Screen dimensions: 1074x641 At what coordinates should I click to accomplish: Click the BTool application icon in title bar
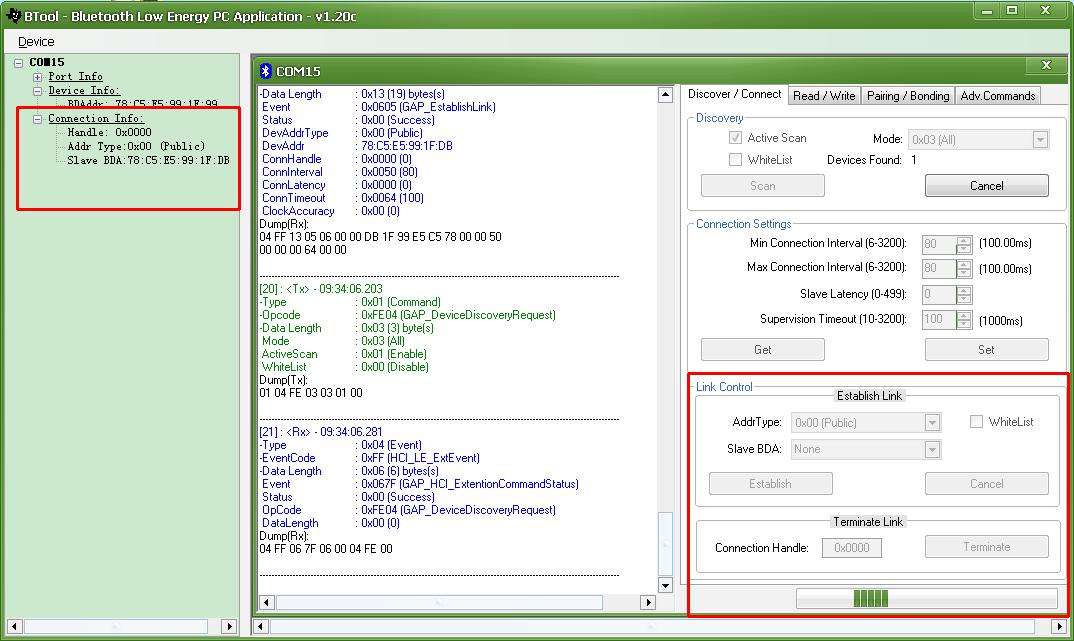pos(13,14)
